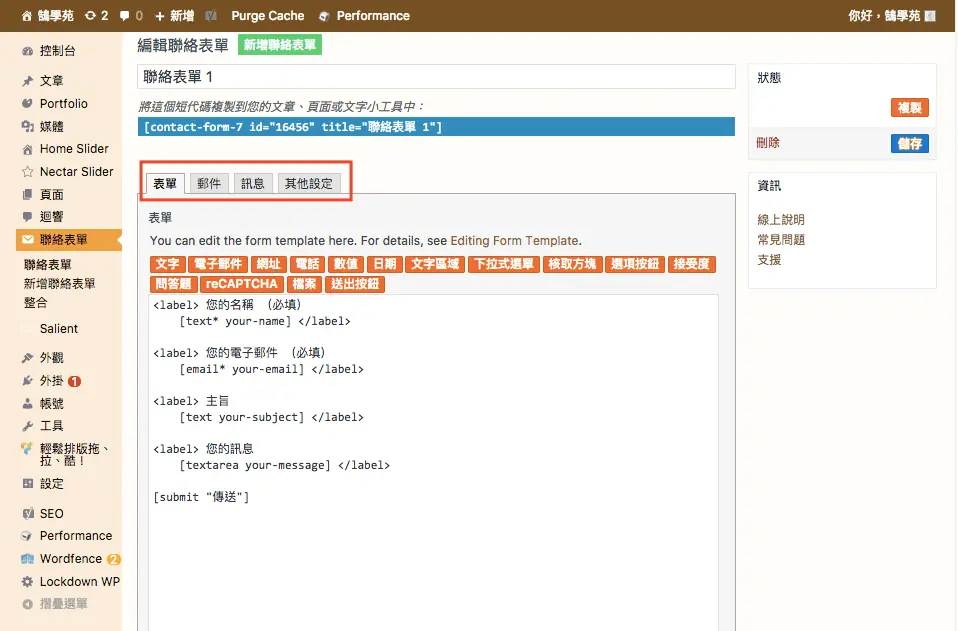Click the SEO icon in admin bar
This screenshot has width=958, height=631.
(211, 16)
